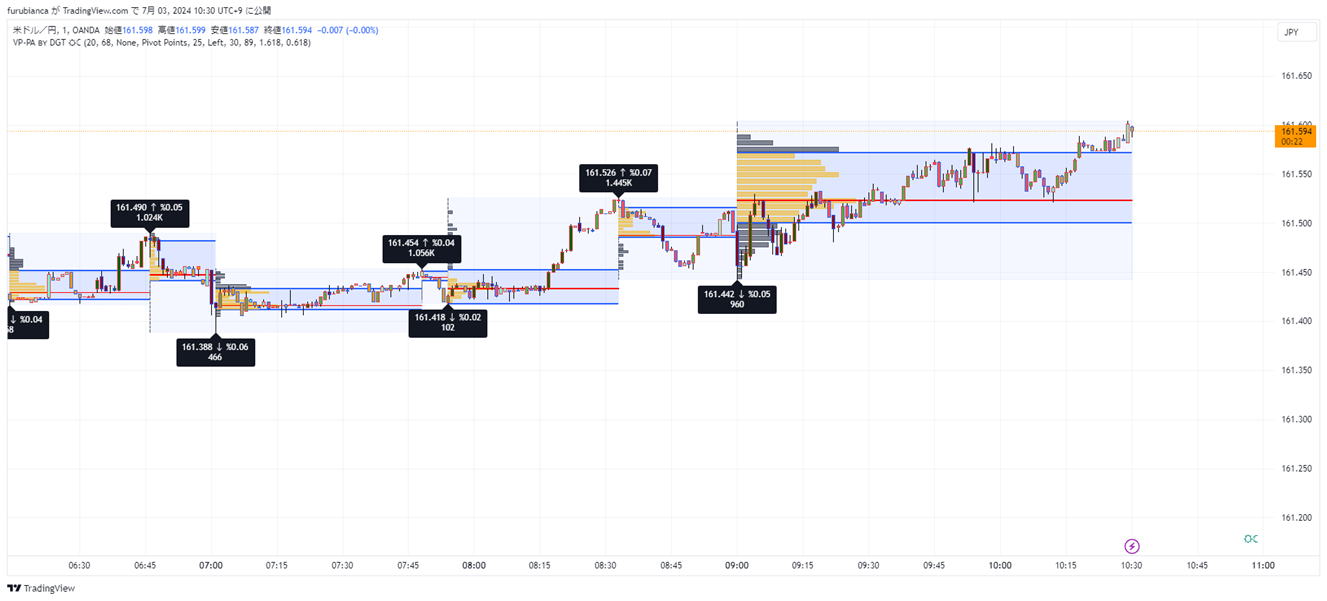This screenshot has height=601, width=1327.
Task: Click the 09:00 time axis label
Action: coord(736,565)
